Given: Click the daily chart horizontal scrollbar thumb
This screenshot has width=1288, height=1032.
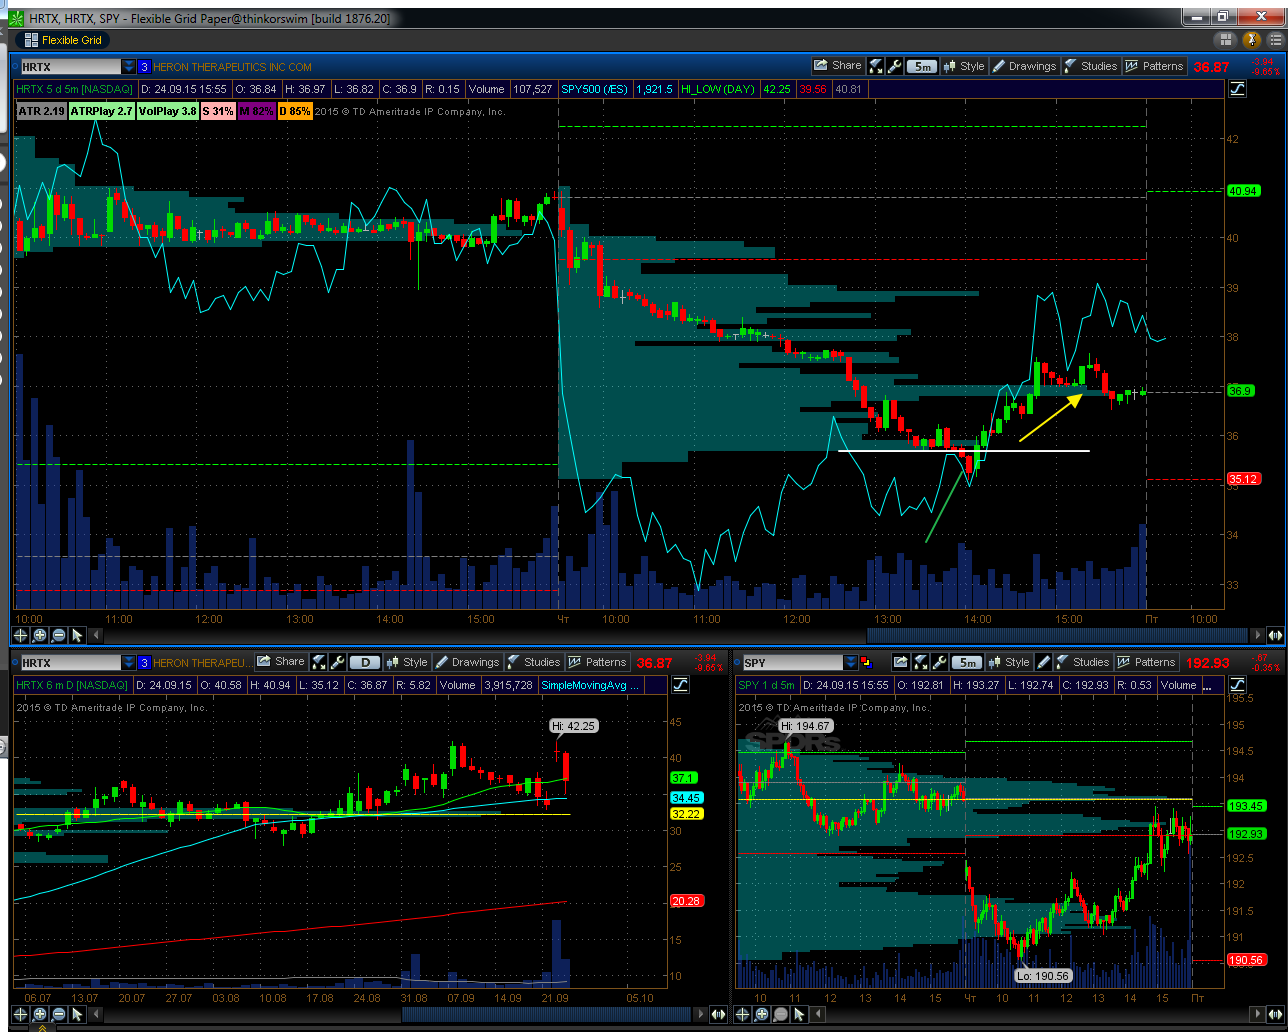Looking at the screenshot, I should click(x=548, y=1014).
